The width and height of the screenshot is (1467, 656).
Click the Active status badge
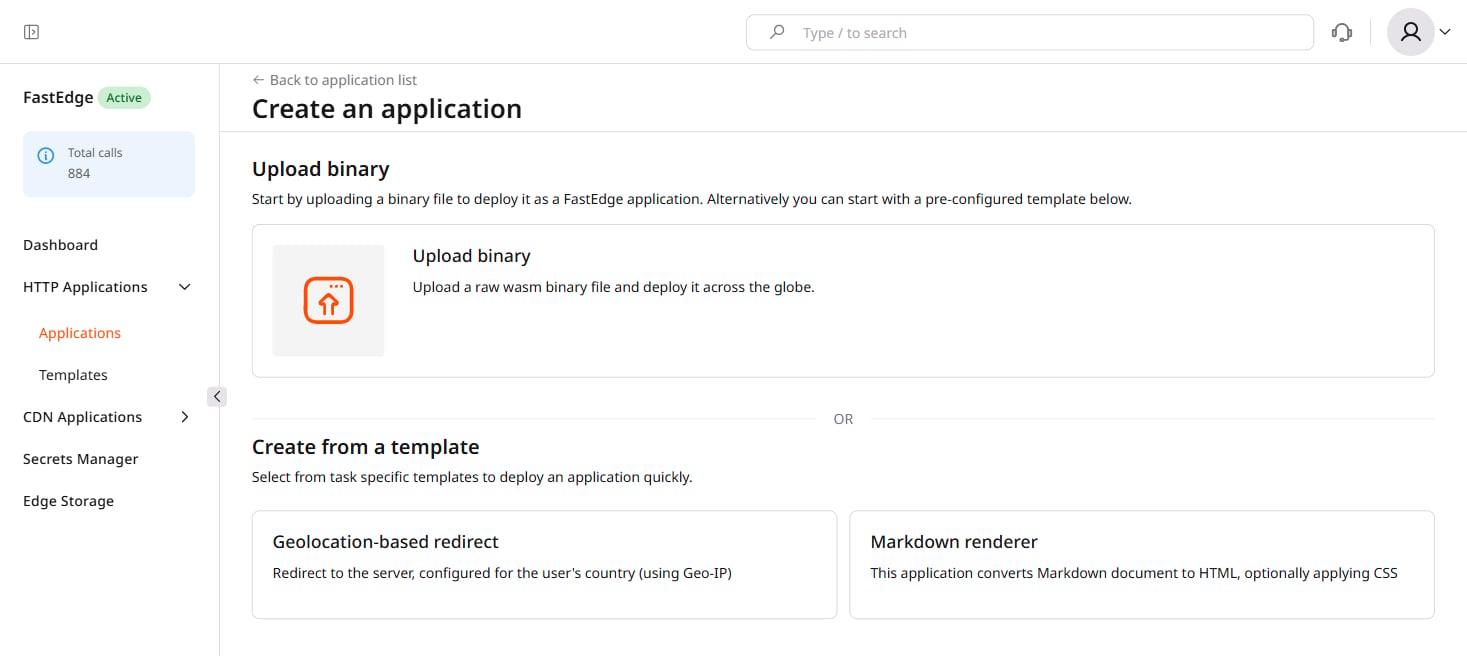pyautogui.click(x=124, y=98)
